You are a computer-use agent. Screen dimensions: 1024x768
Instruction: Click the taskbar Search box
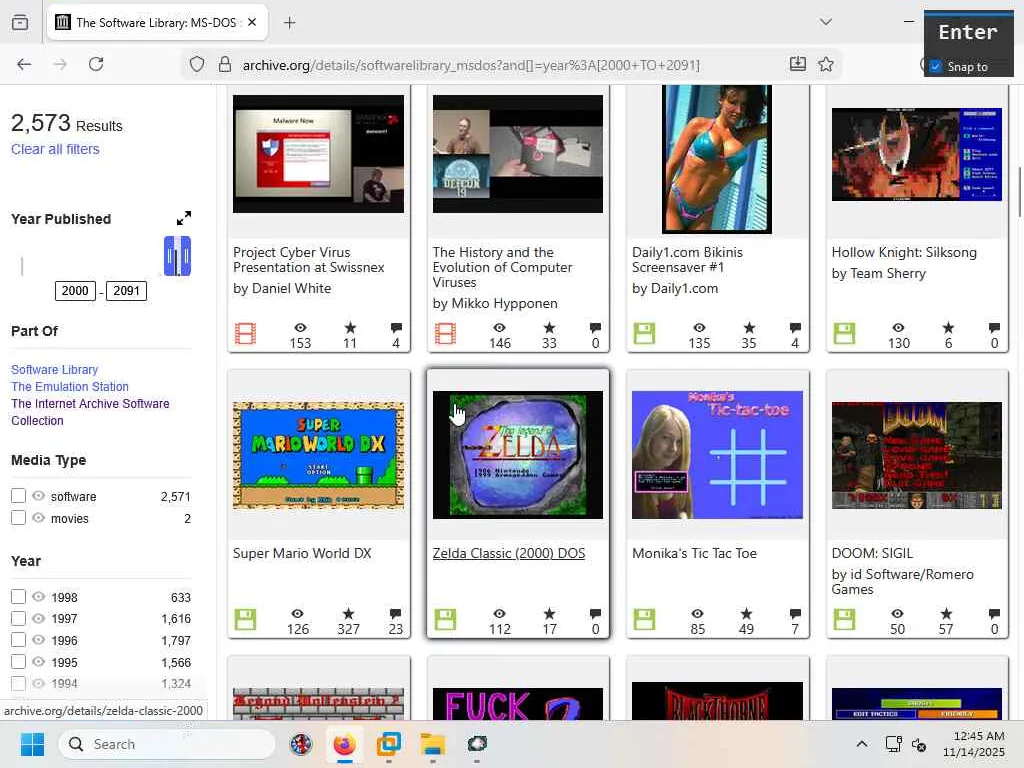[167, 744]
